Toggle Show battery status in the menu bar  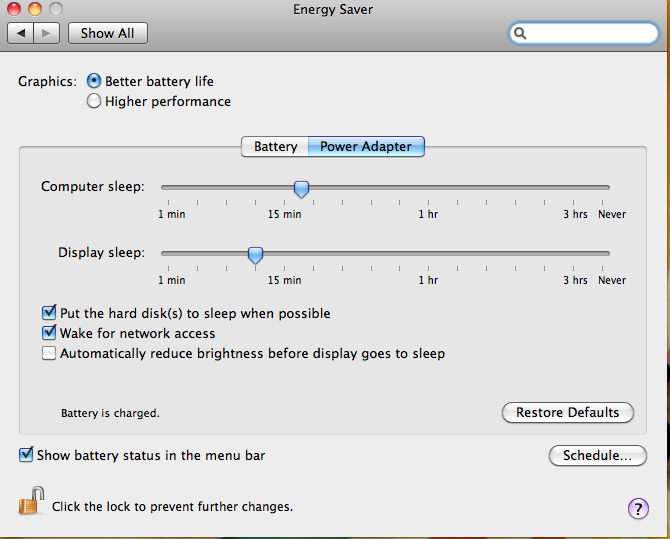(26, 455)
